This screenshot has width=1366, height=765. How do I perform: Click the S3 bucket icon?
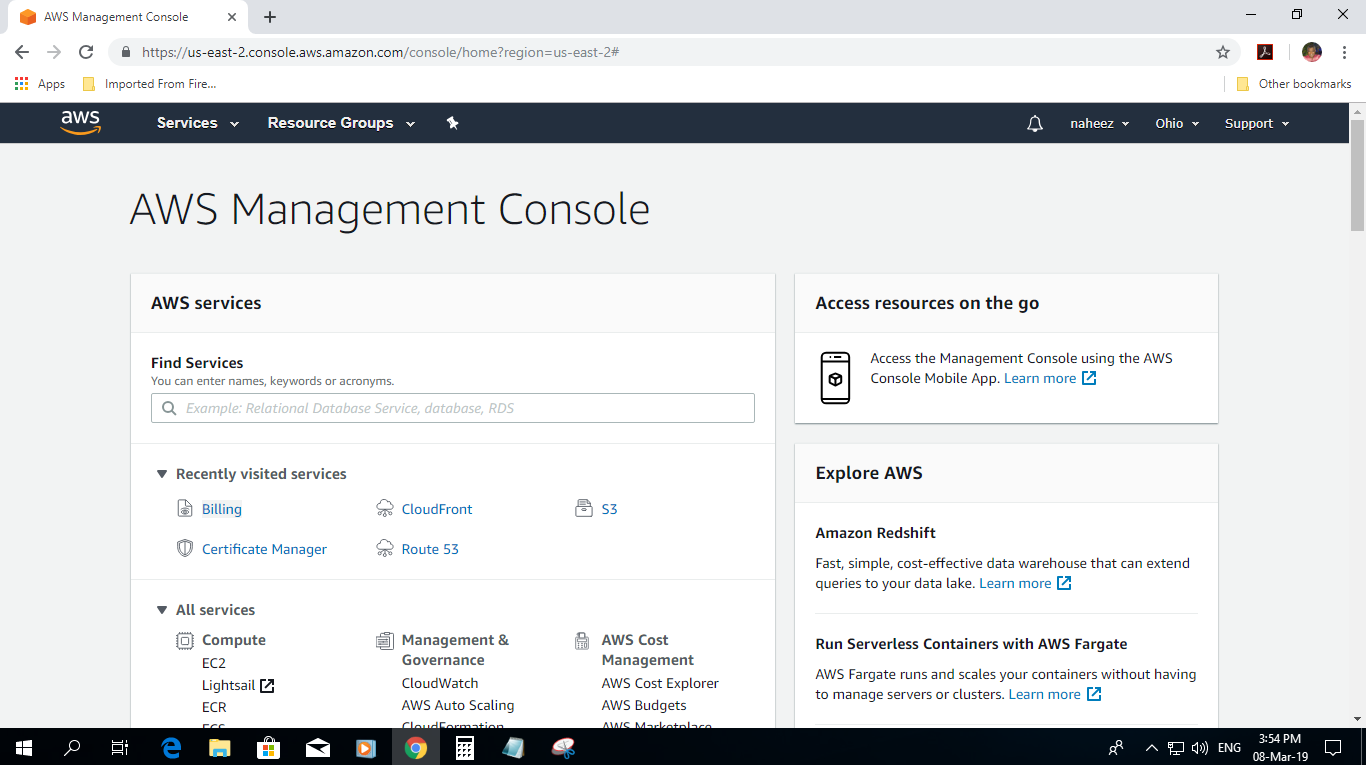(x=584, y=509)
